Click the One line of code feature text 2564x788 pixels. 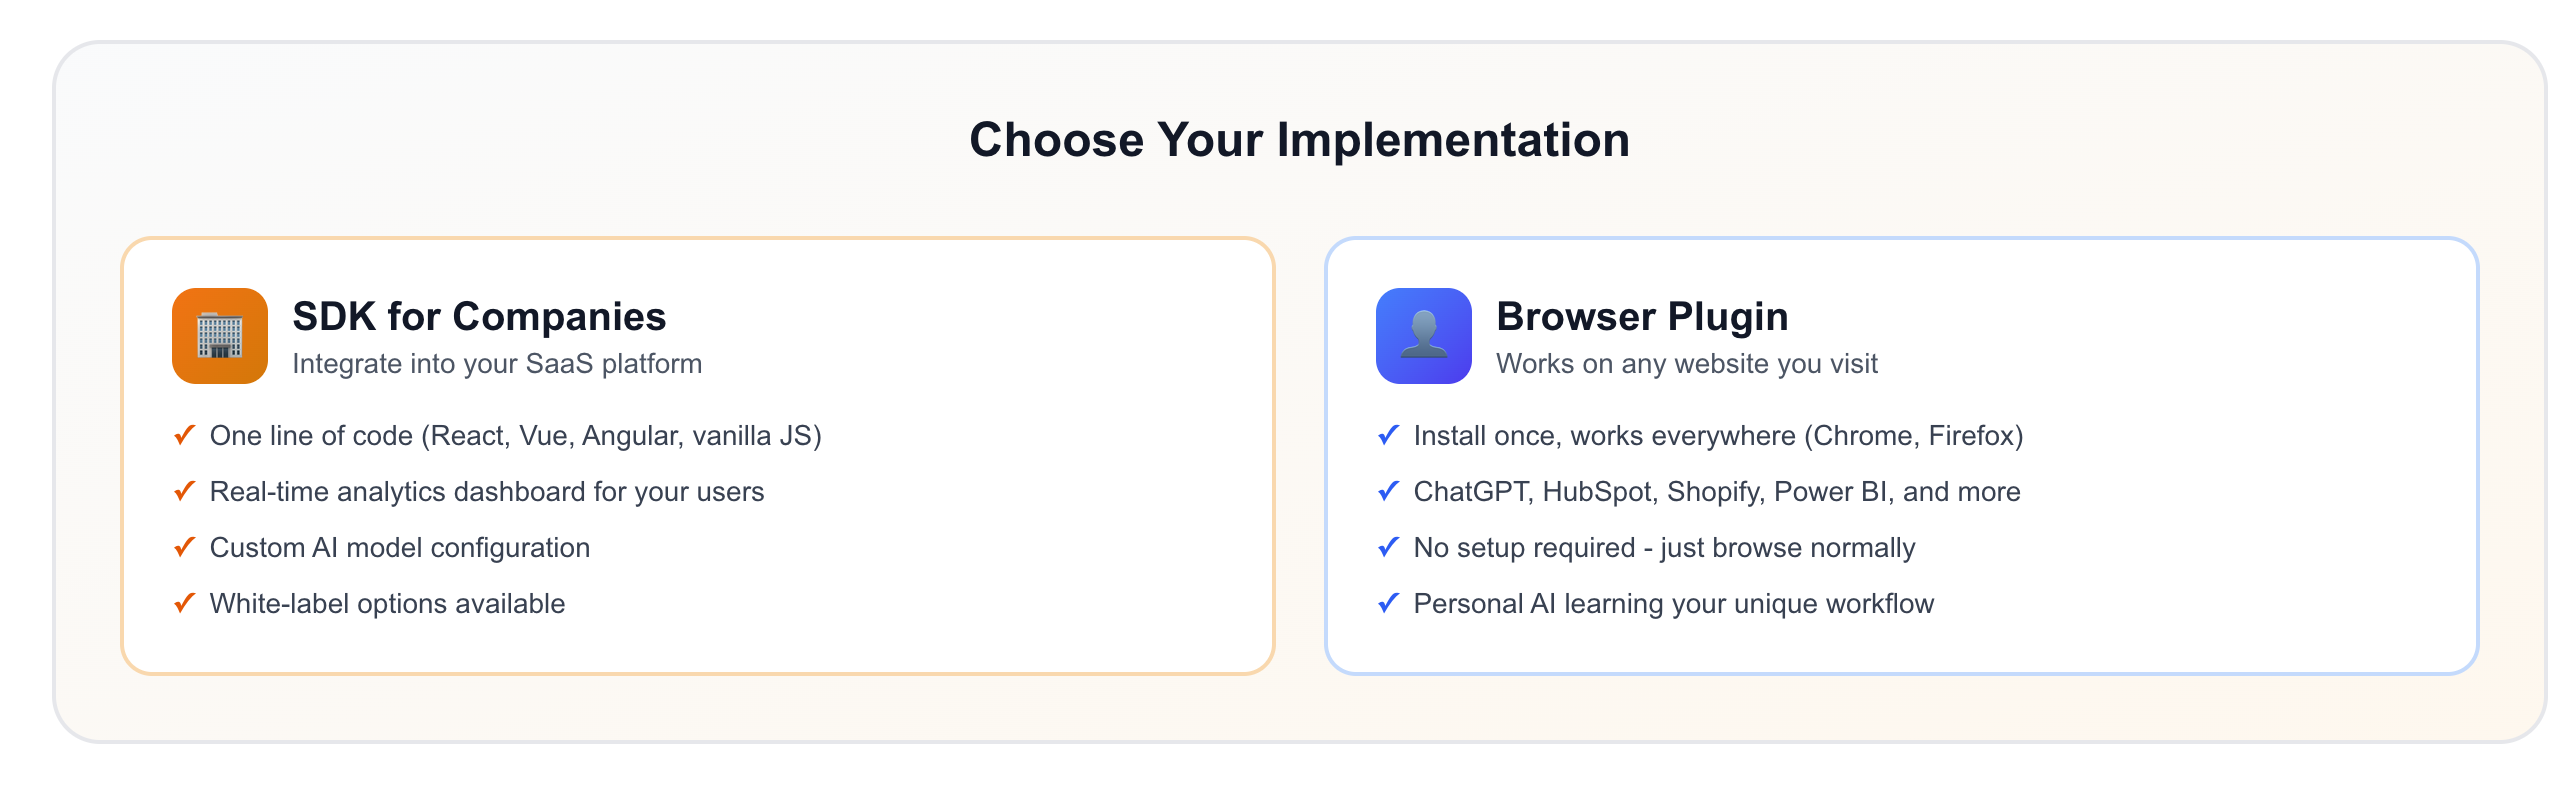(x=516, y=436)
